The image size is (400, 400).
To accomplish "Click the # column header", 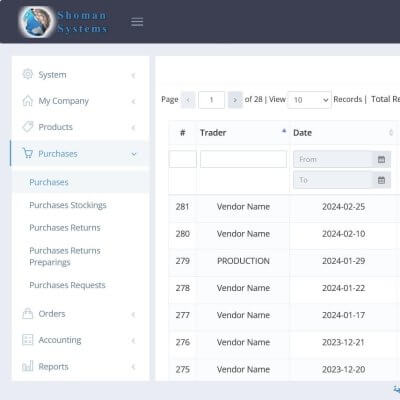I will (183, 133).
